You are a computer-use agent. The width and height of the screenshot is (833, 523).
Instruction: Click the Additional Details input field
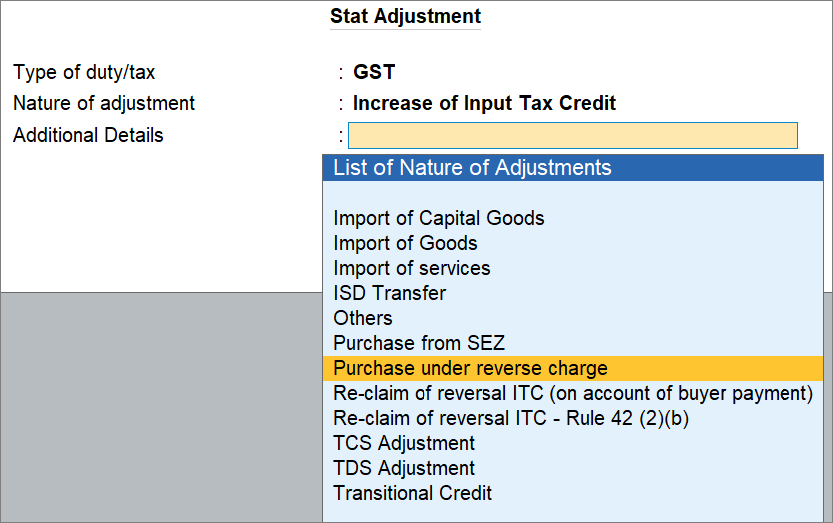[x=572, y=135]
